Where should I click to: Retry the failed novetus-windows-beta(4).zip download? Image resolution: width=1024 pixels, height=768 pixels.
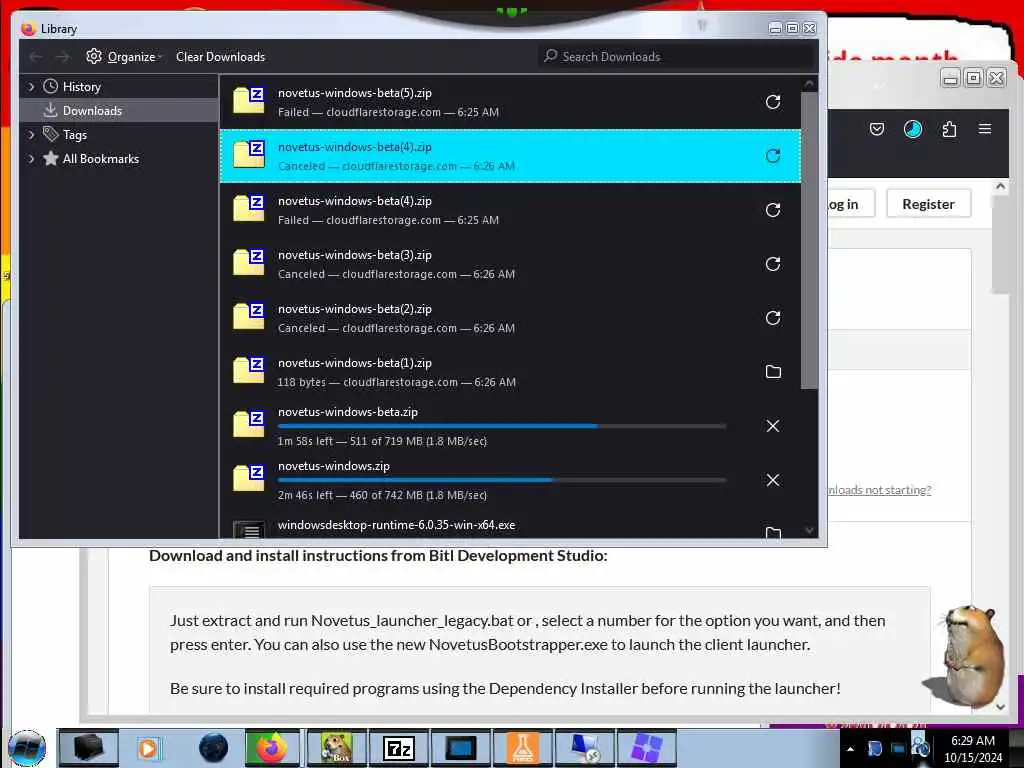pyautogui.click(x=773, y=210)
